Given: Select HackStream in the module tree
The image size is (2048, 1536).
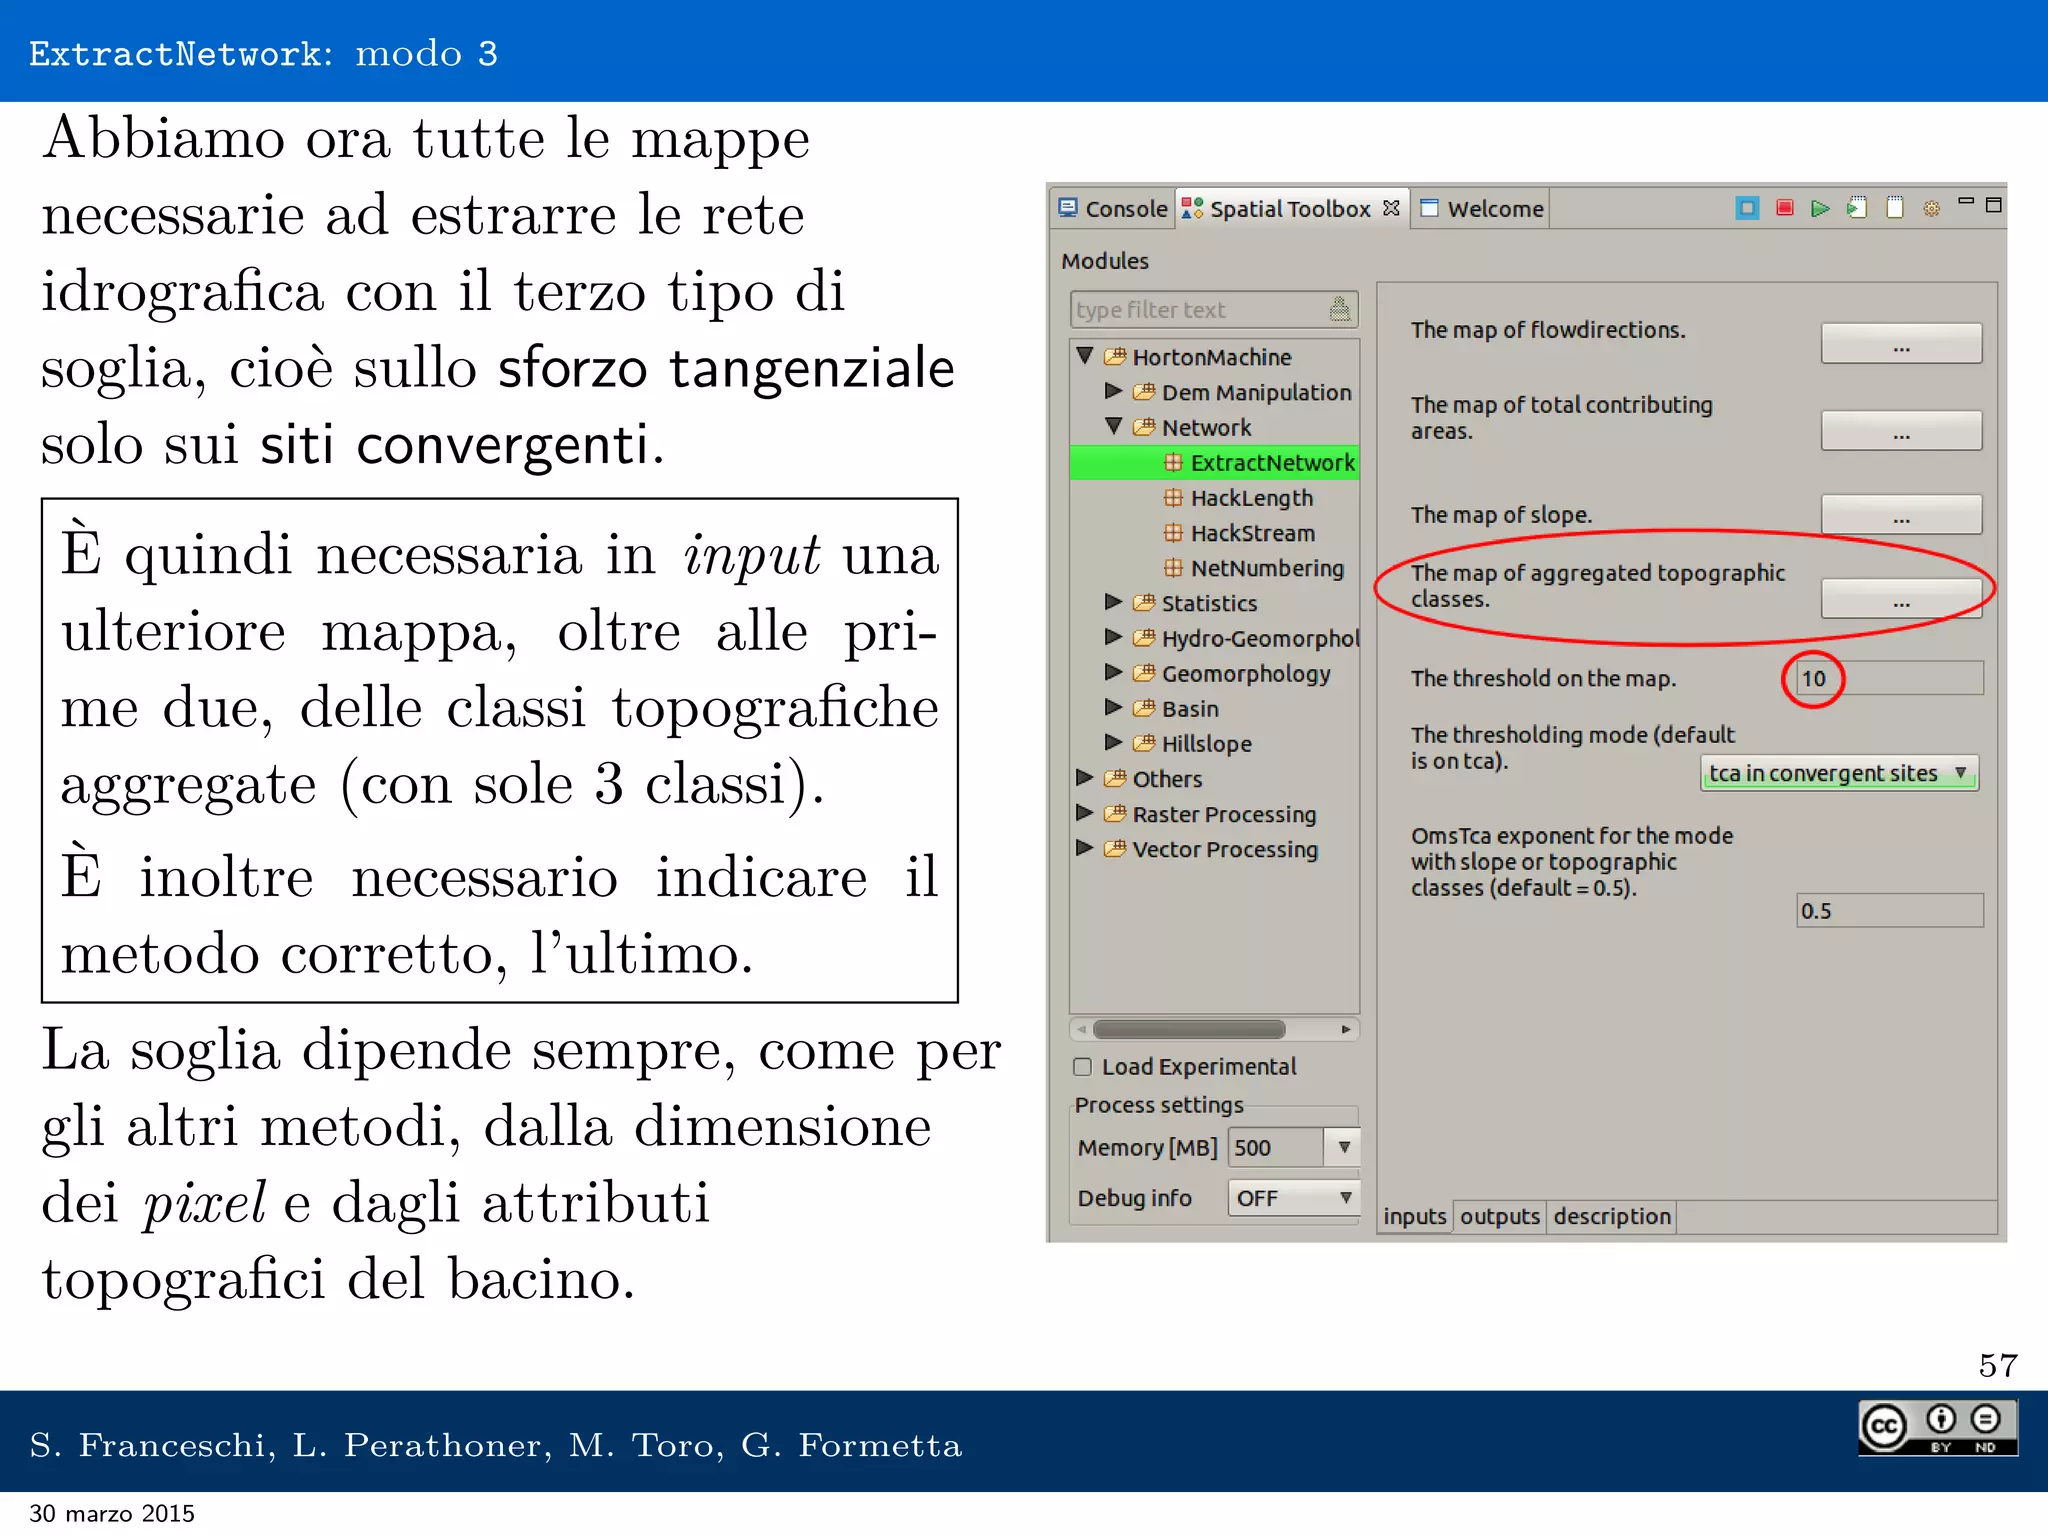Looking at the screenshot, I should [1252, 532].
